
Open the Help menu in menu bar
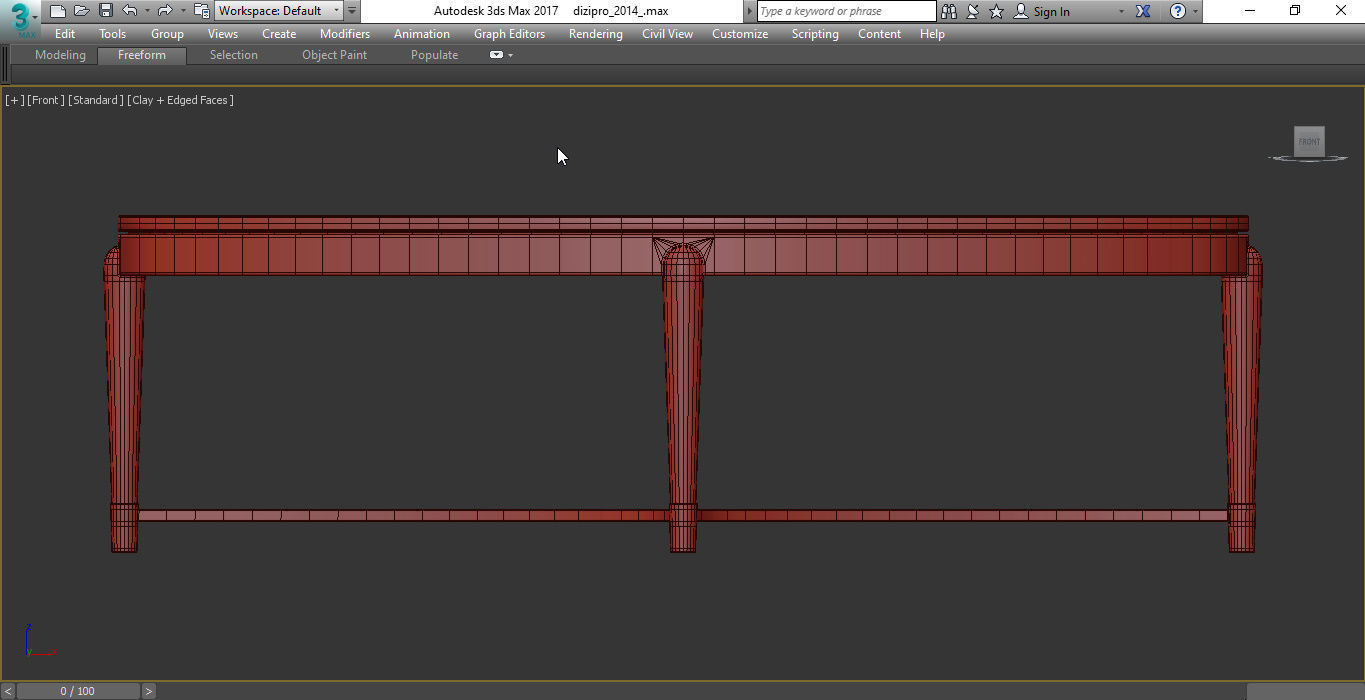click(x=932, y=34)
